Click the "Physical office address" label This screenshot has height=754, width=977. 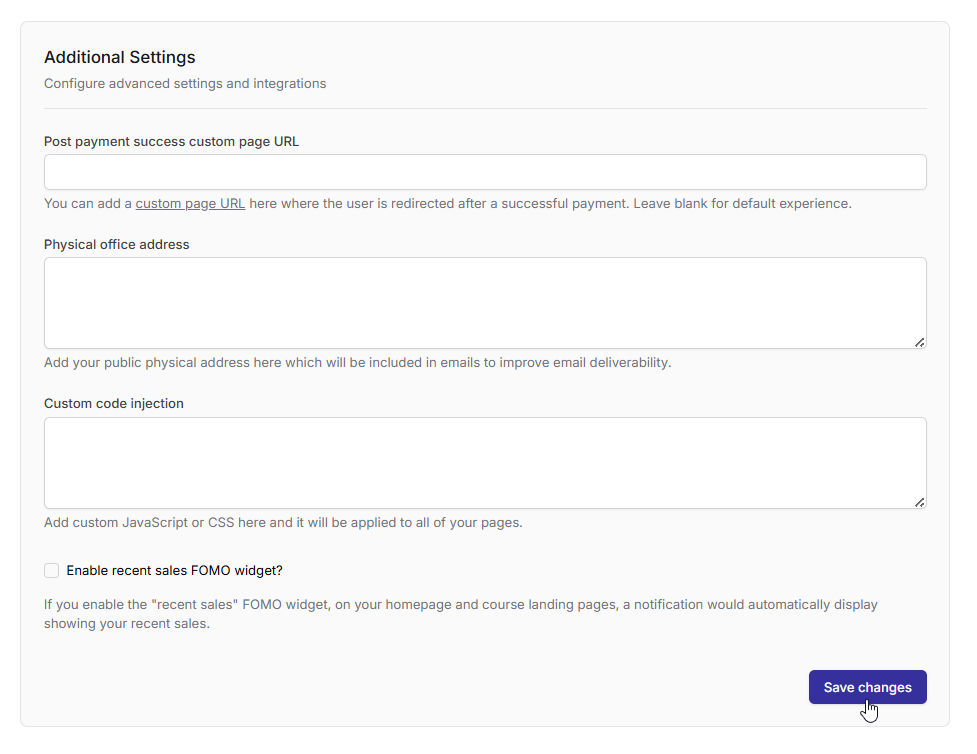(116, 244)
